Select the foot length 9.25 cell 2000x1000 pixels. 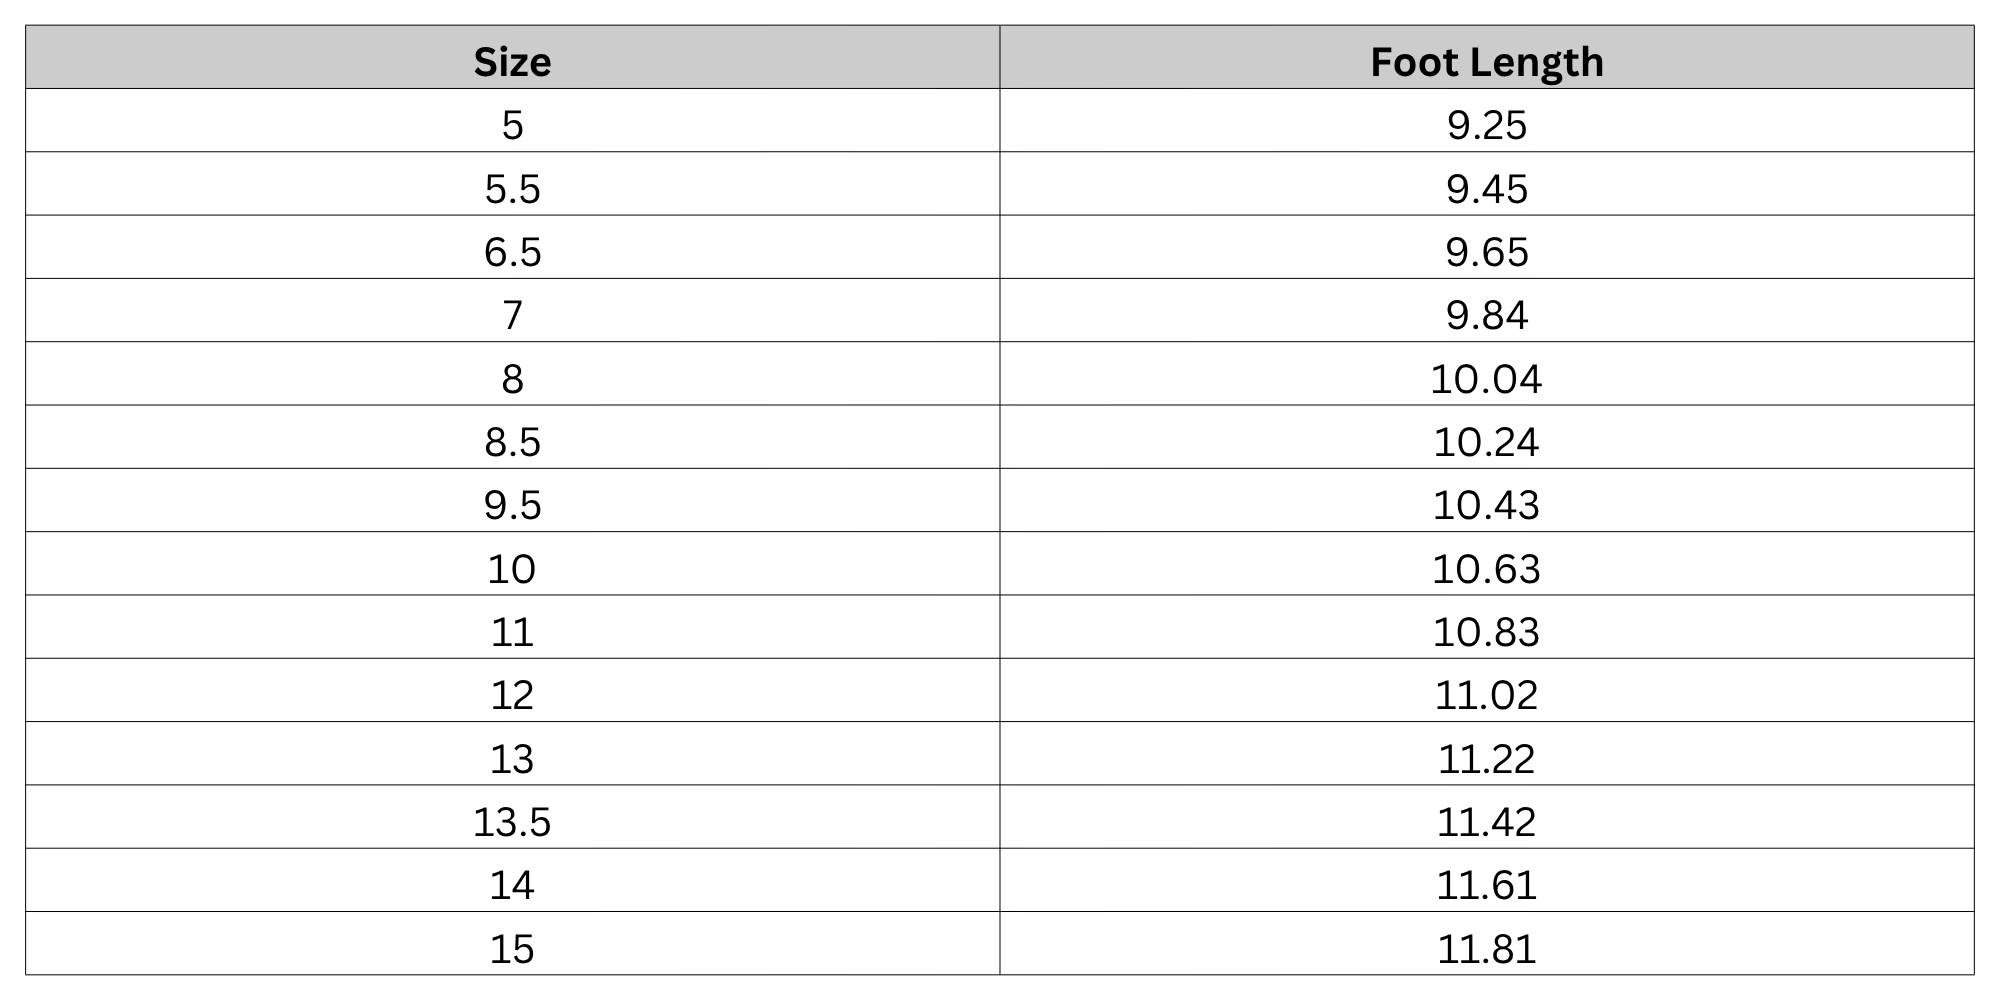pos(1487,121)
